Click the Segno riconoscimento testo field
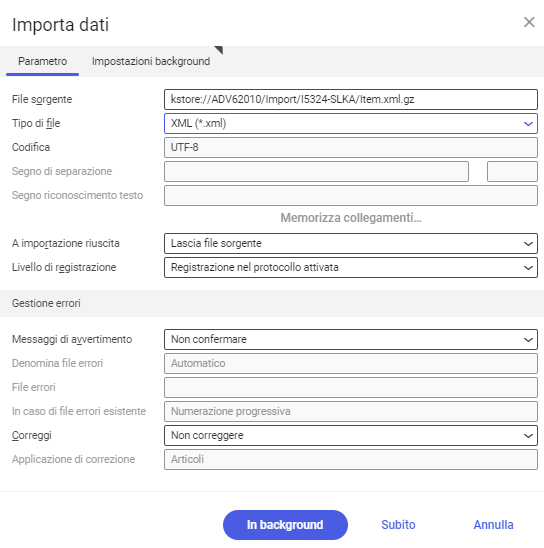This screenshot has width=544, height=548. [351, 195]
